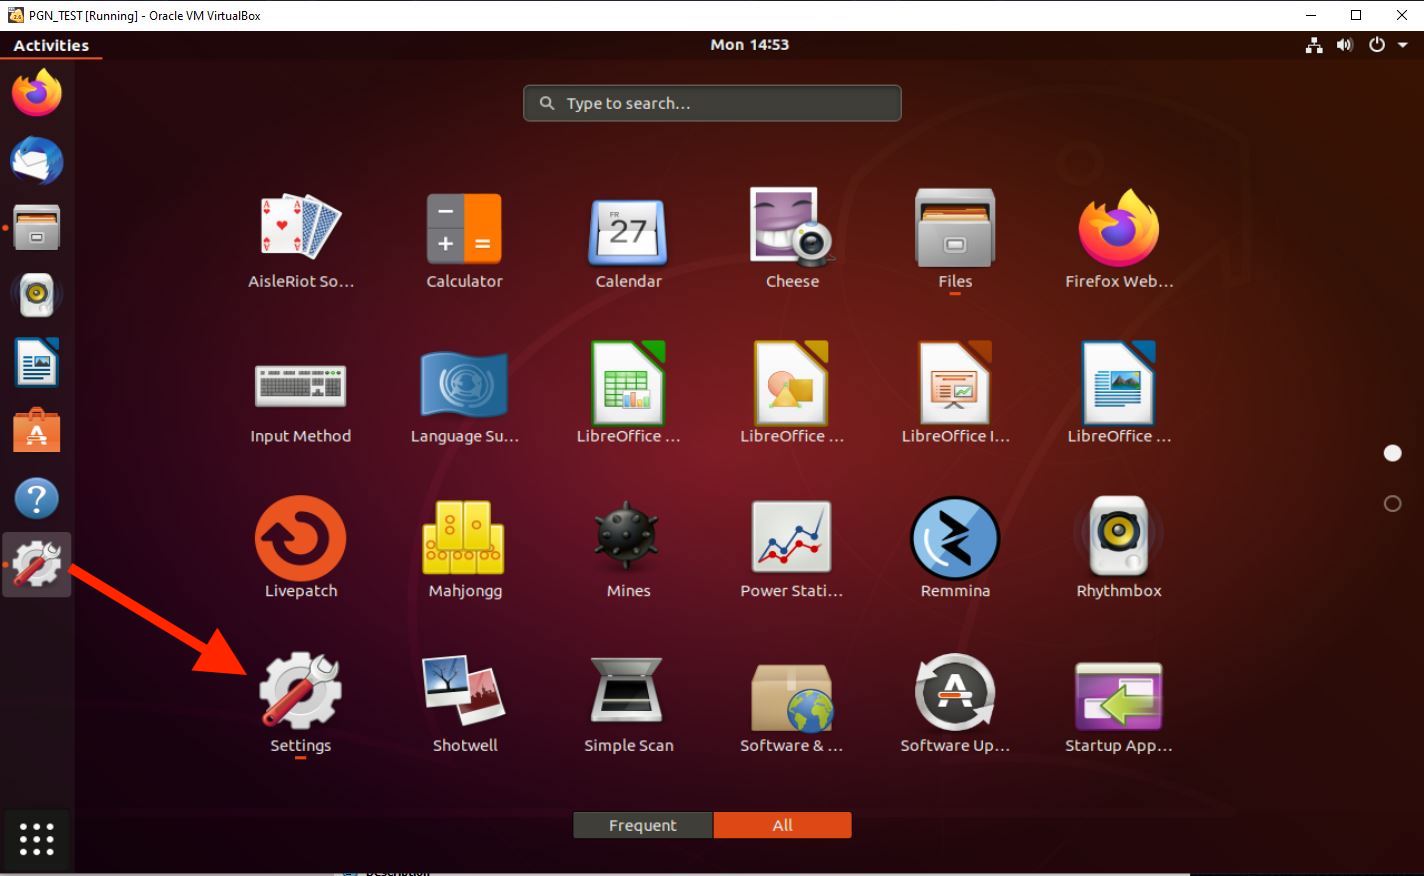The image size is (1424, 876).
Task: Click Firefox in the dock
Action: tap(37, 93)
